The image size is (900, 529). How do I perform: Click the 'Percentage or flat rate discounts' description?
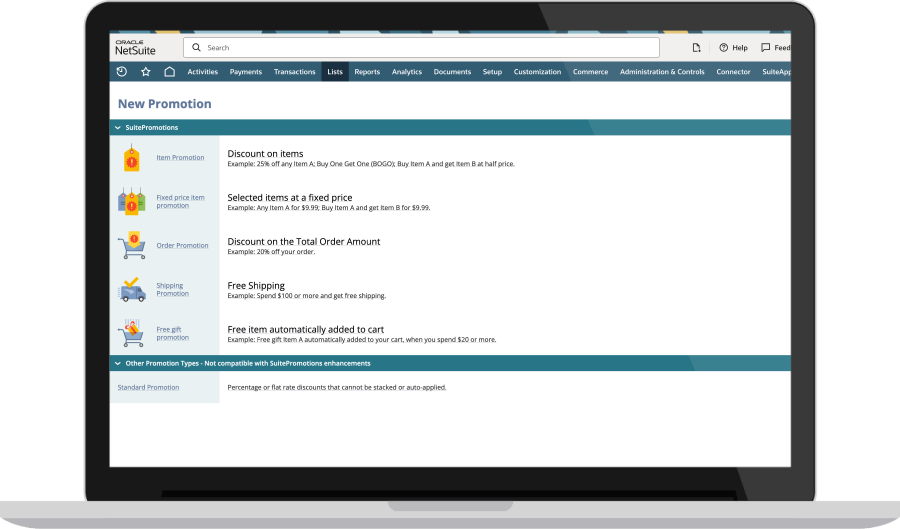[336, 387]
